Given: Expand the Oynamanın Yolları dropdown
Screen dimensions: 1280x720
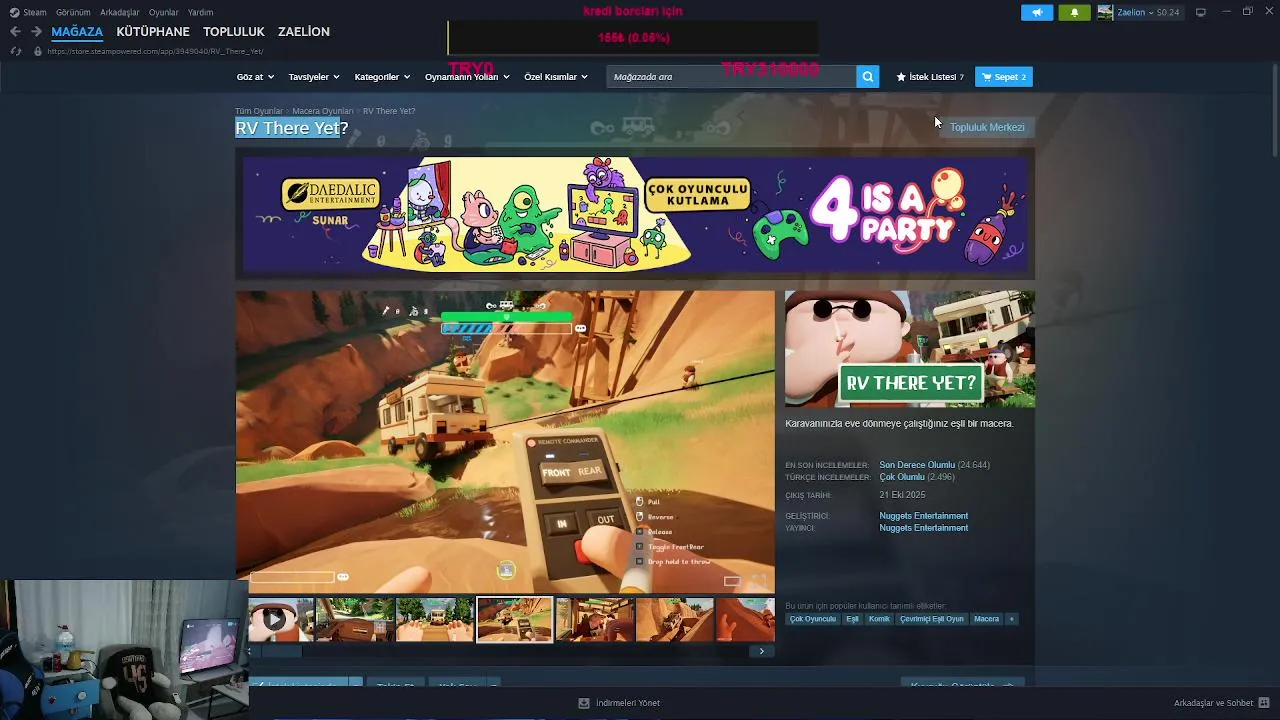Looking at the screenshot, I should click(467, 77).
